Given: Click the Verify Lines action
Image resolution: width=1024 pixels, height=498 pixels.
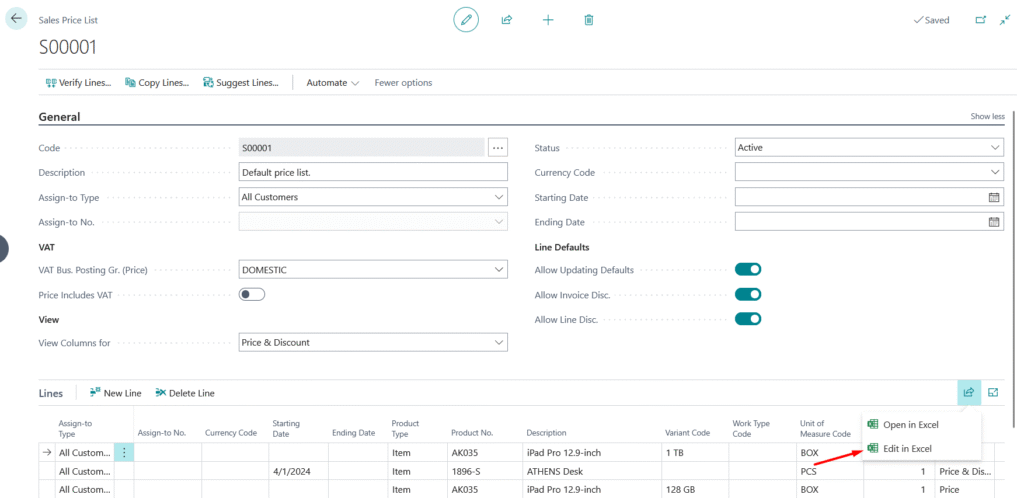Looking at the screenshot, I should tap(78, 83).
